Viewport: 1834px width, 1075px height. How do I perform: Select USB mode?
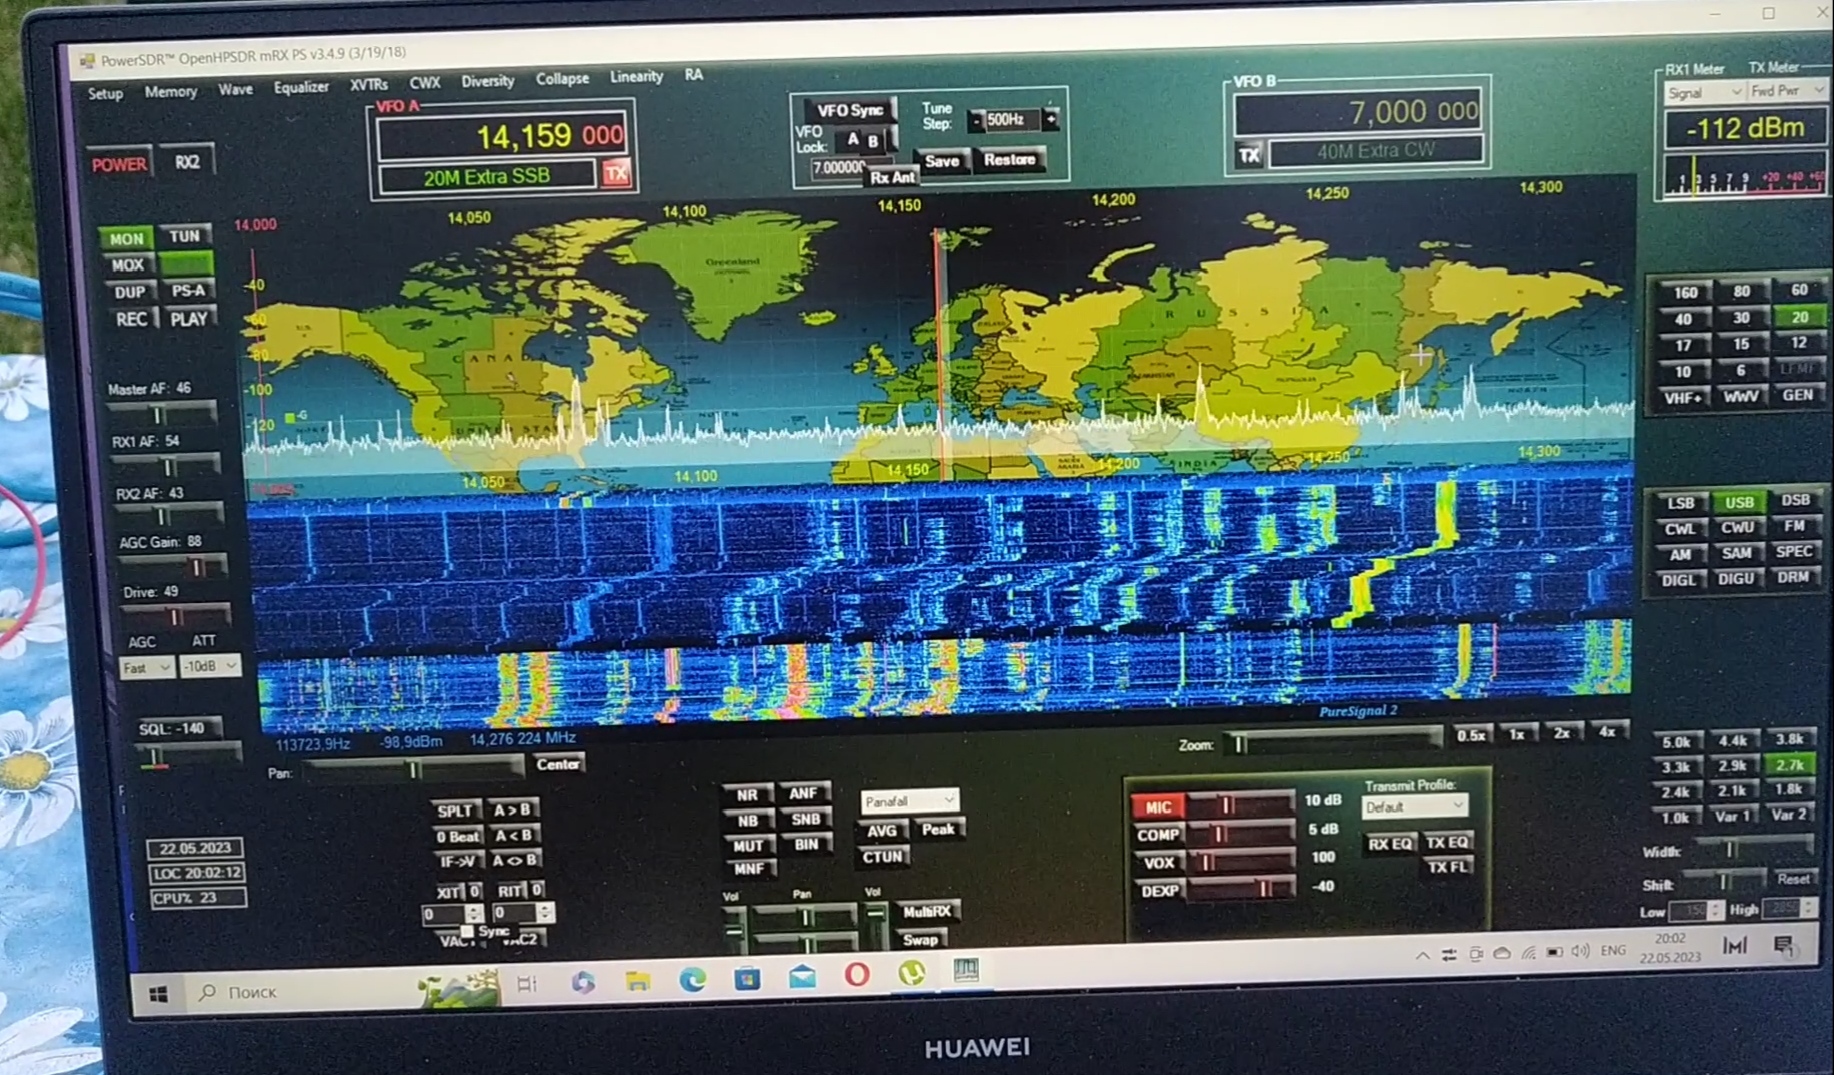pyautogui.click(x=1739, y=502)
